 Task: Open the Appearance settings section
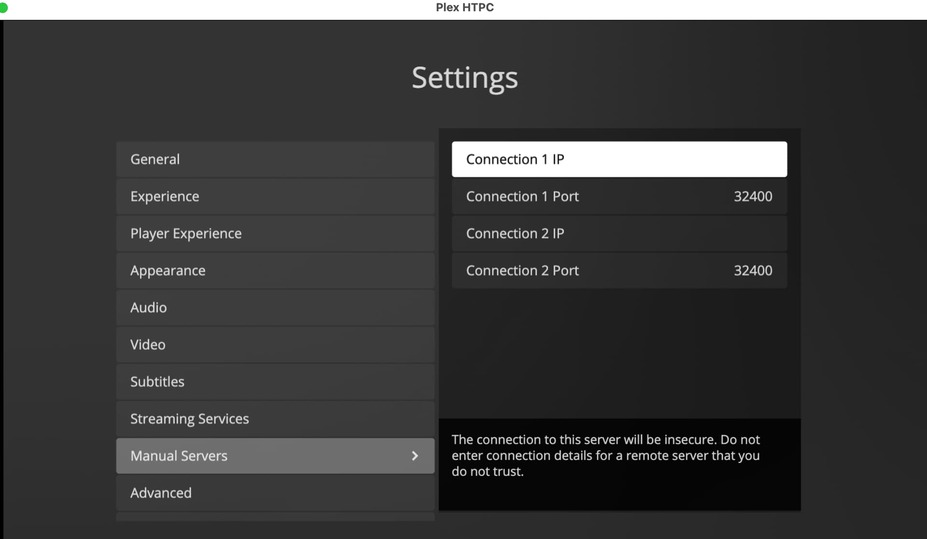click(275, 270)
